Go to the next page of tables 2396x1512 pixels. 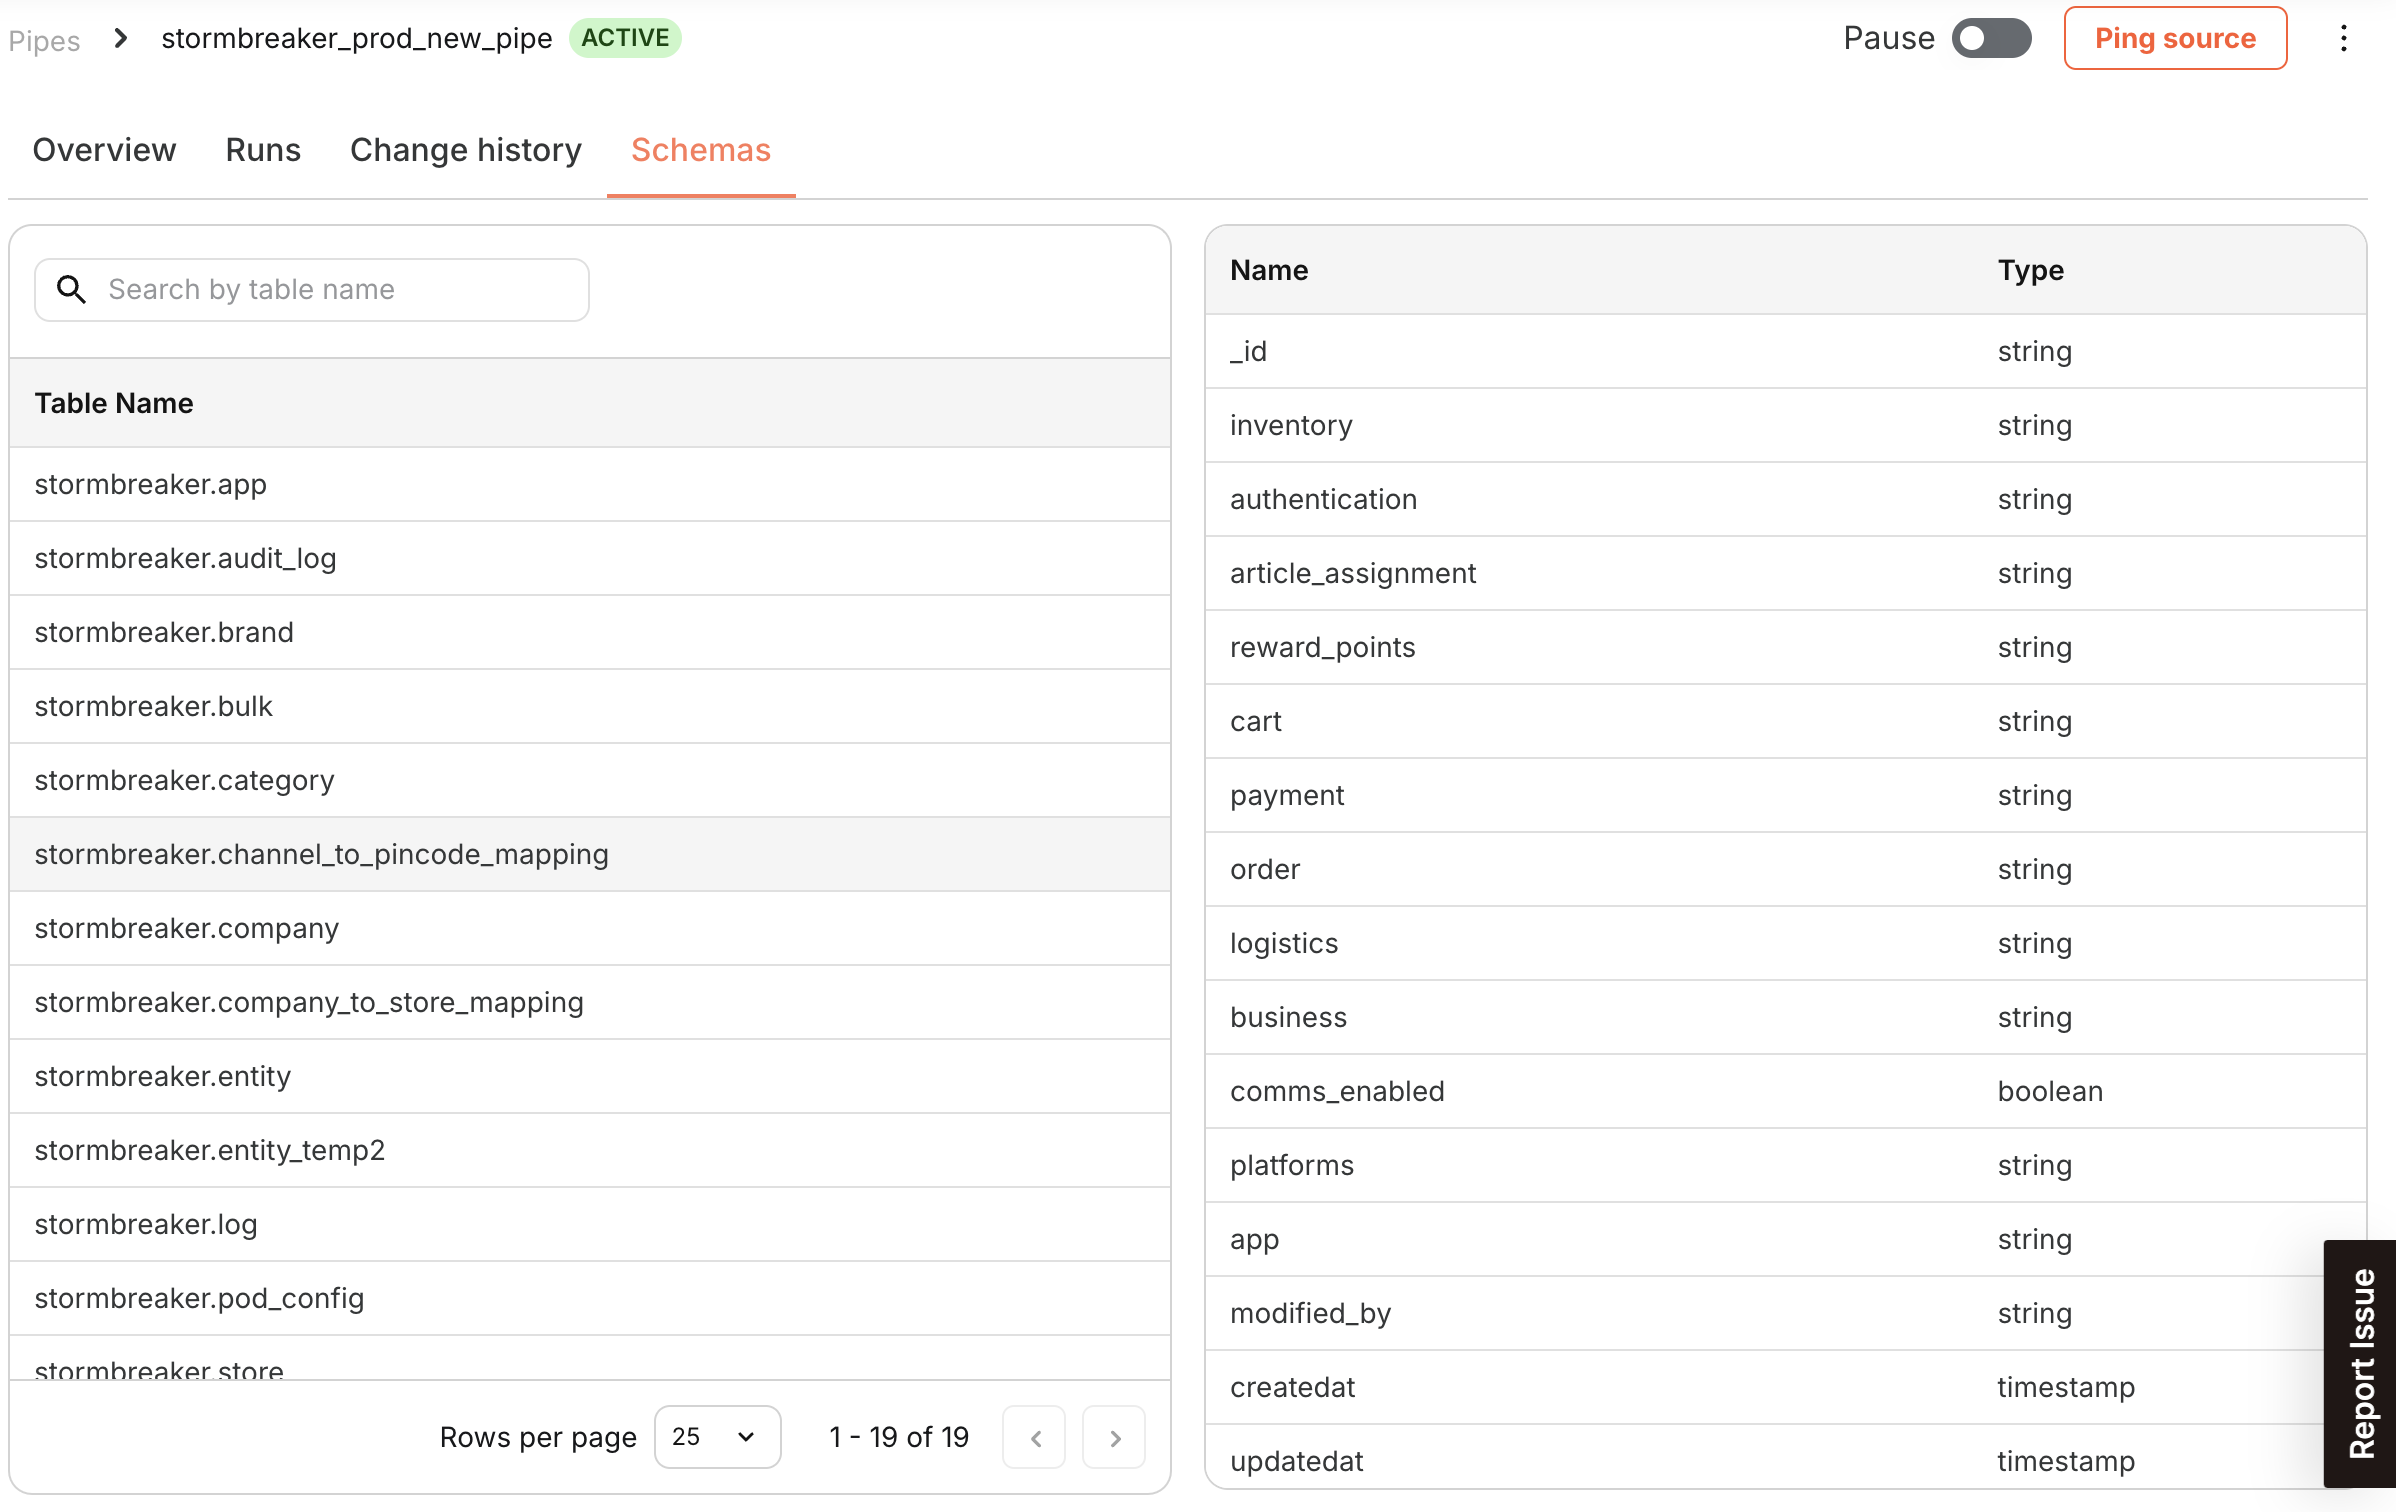pyautogui.click(x=1114, y=1438)
